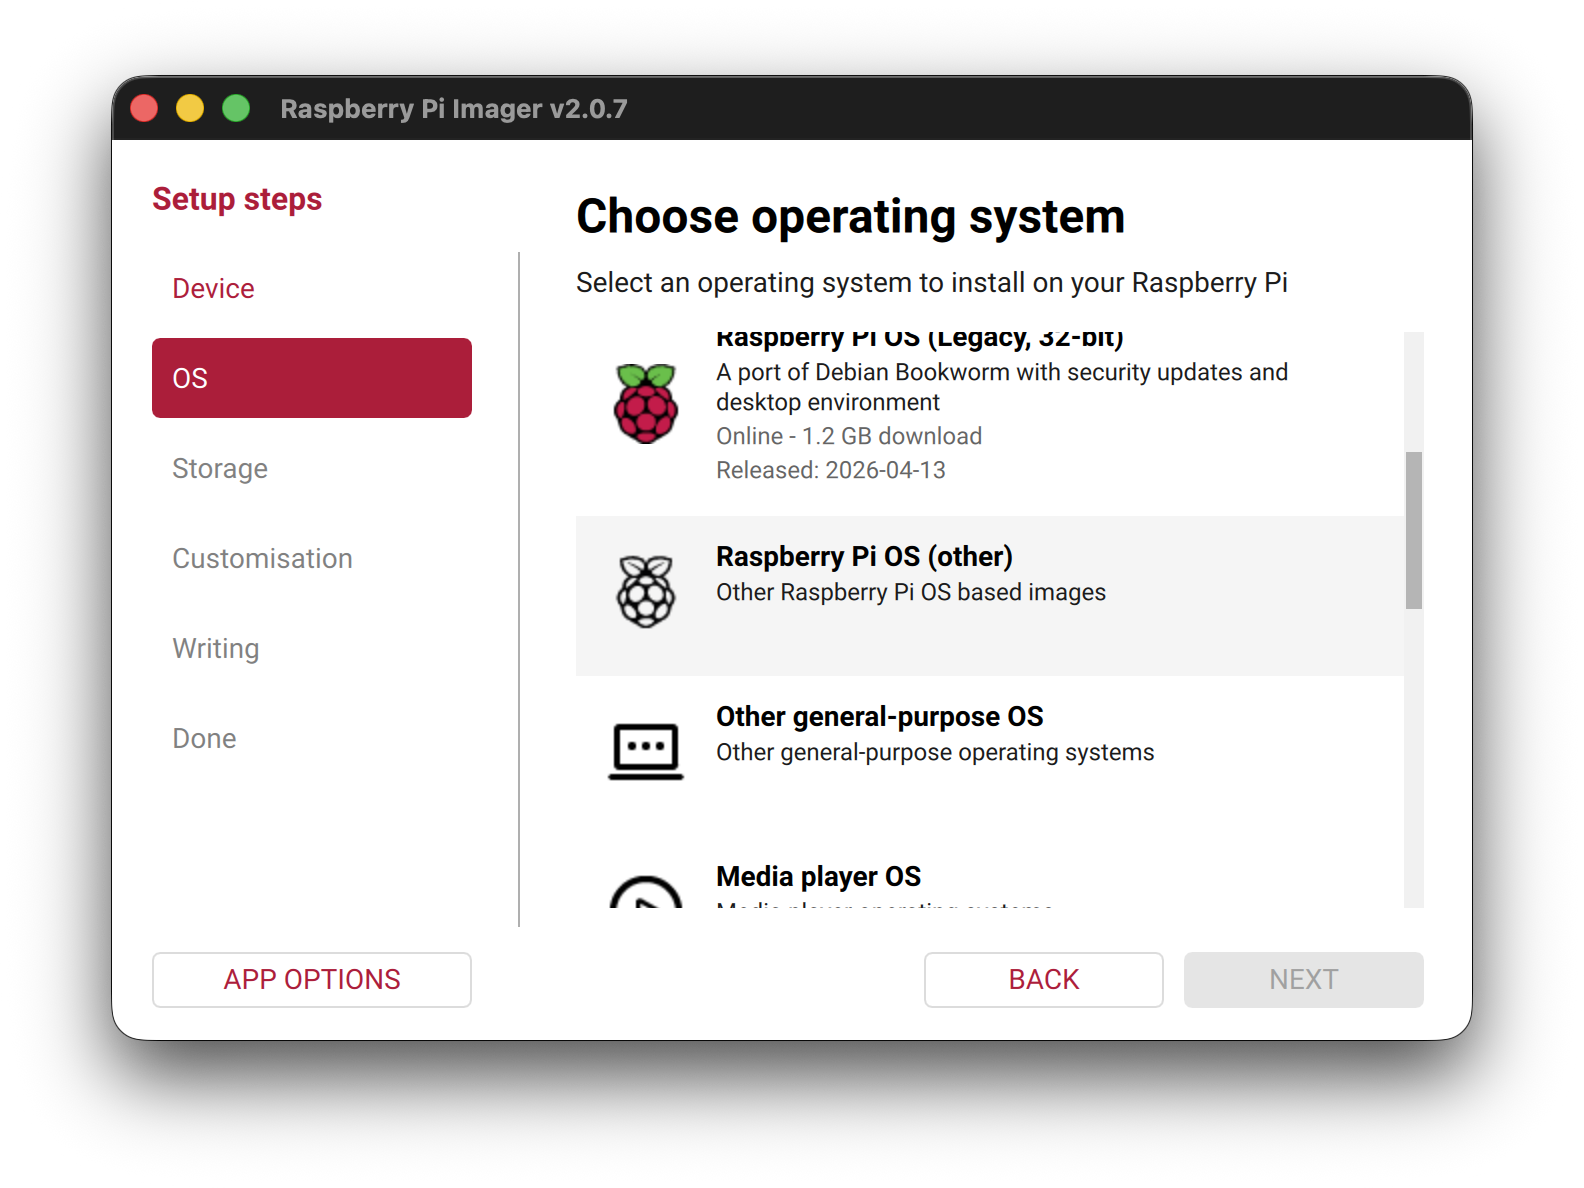The height and width of the screenshot is (1188, 1584).
Task: Open the Device setup step
Action: point(312,288)
